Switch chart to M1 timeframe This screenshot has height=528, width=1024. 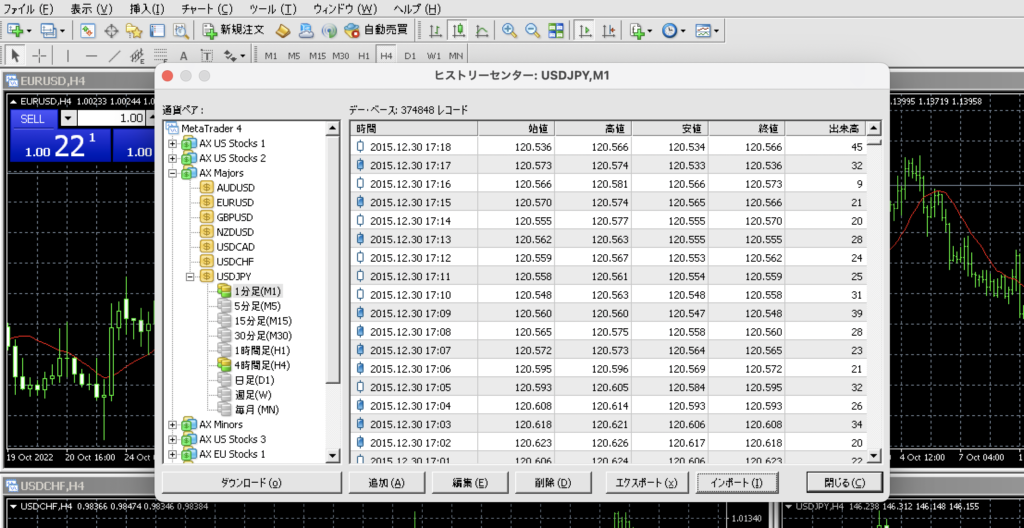270,56
